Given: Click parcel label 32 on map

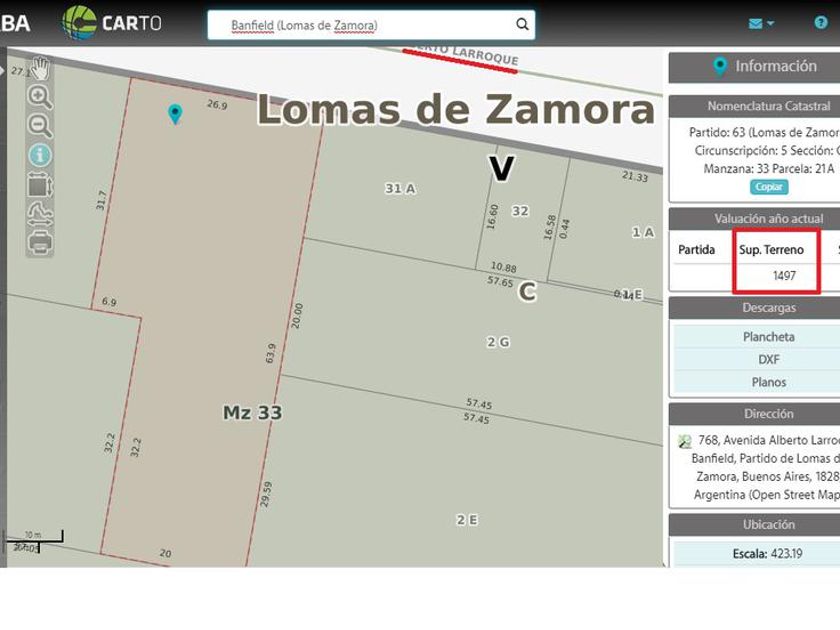Looking at the screenshot, I should click(520, 211).
